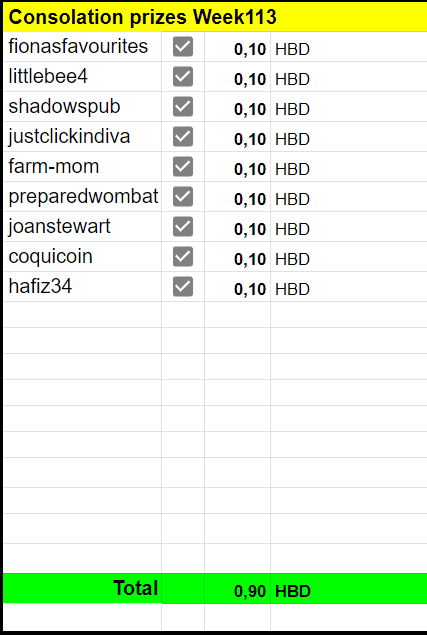Select the Total label cell
The height and width of the screenshot is (635, 427).
tap(82, 588)
